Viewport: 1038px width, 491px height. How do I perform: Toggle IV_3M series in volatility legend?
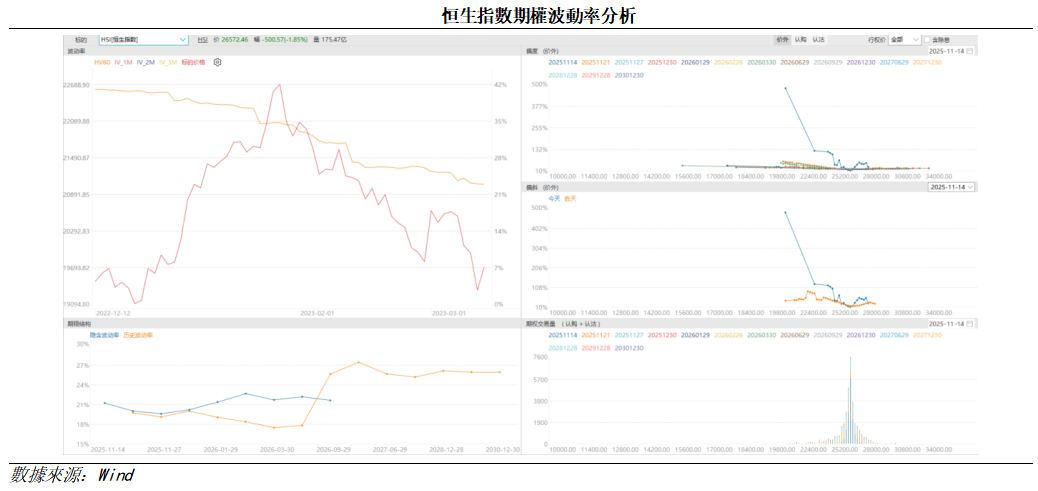point(168,62)
